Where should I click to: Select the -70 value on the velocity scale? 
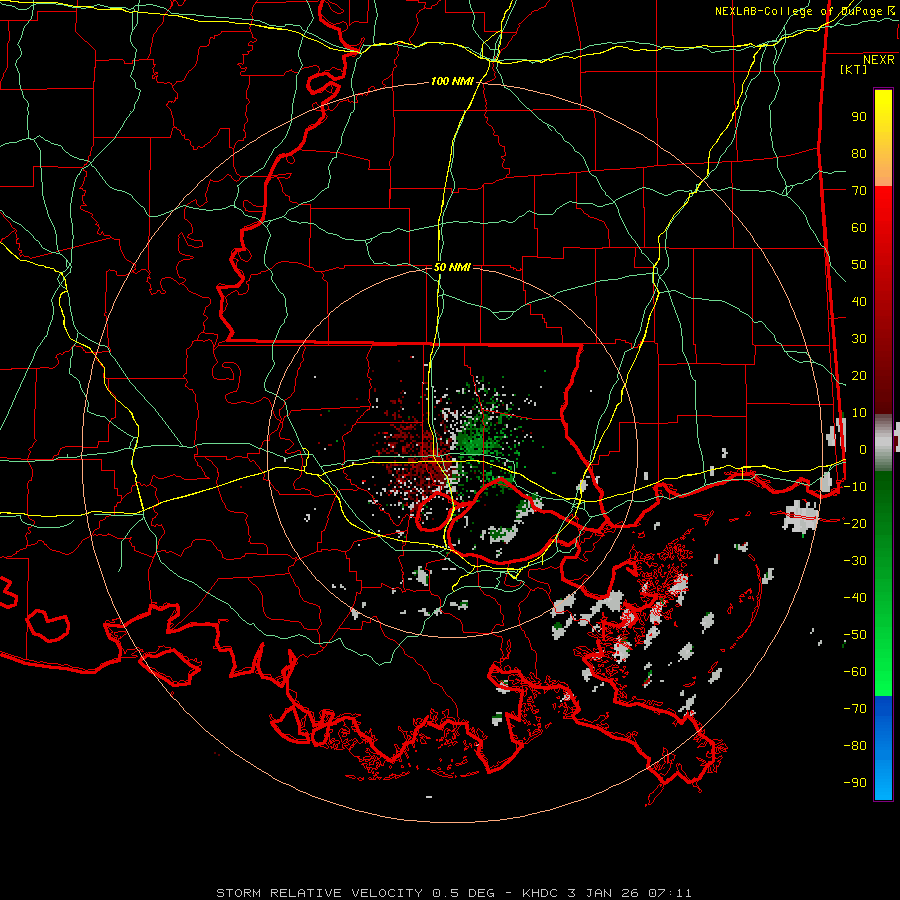click(855, 709)
